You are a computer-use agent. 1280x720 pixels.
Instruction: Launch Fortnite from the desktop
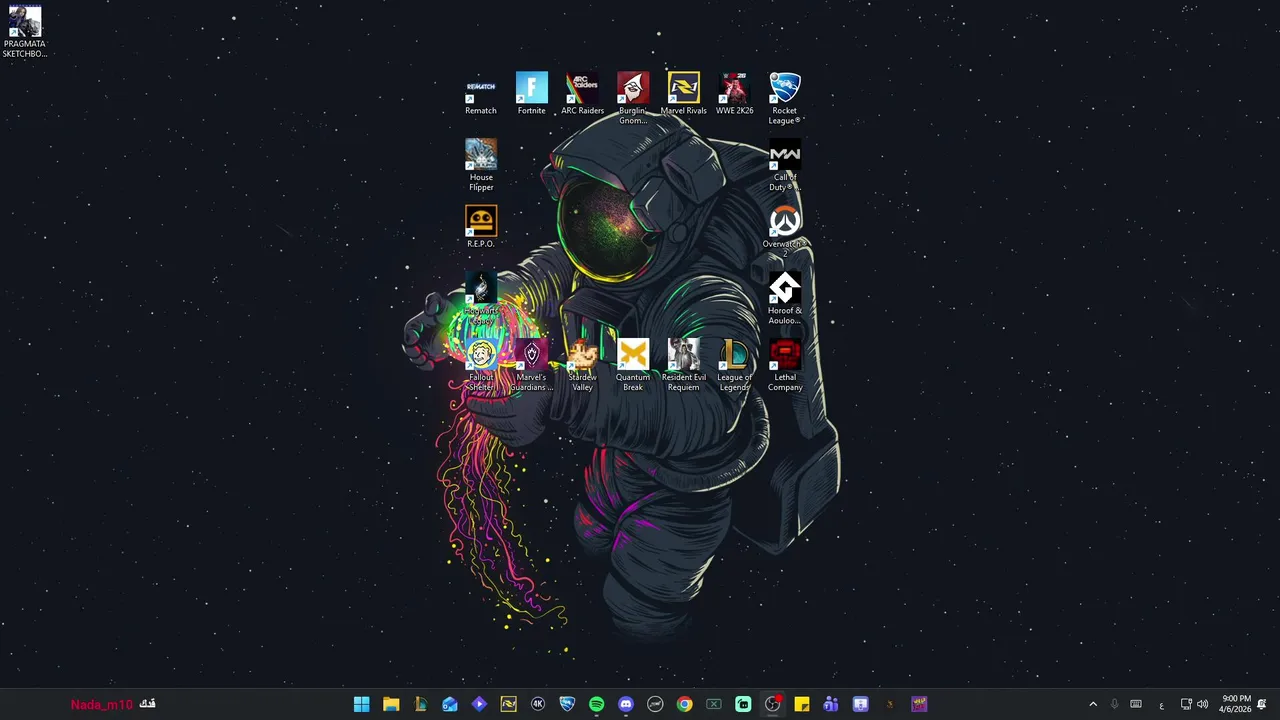(x=532, y=95)
